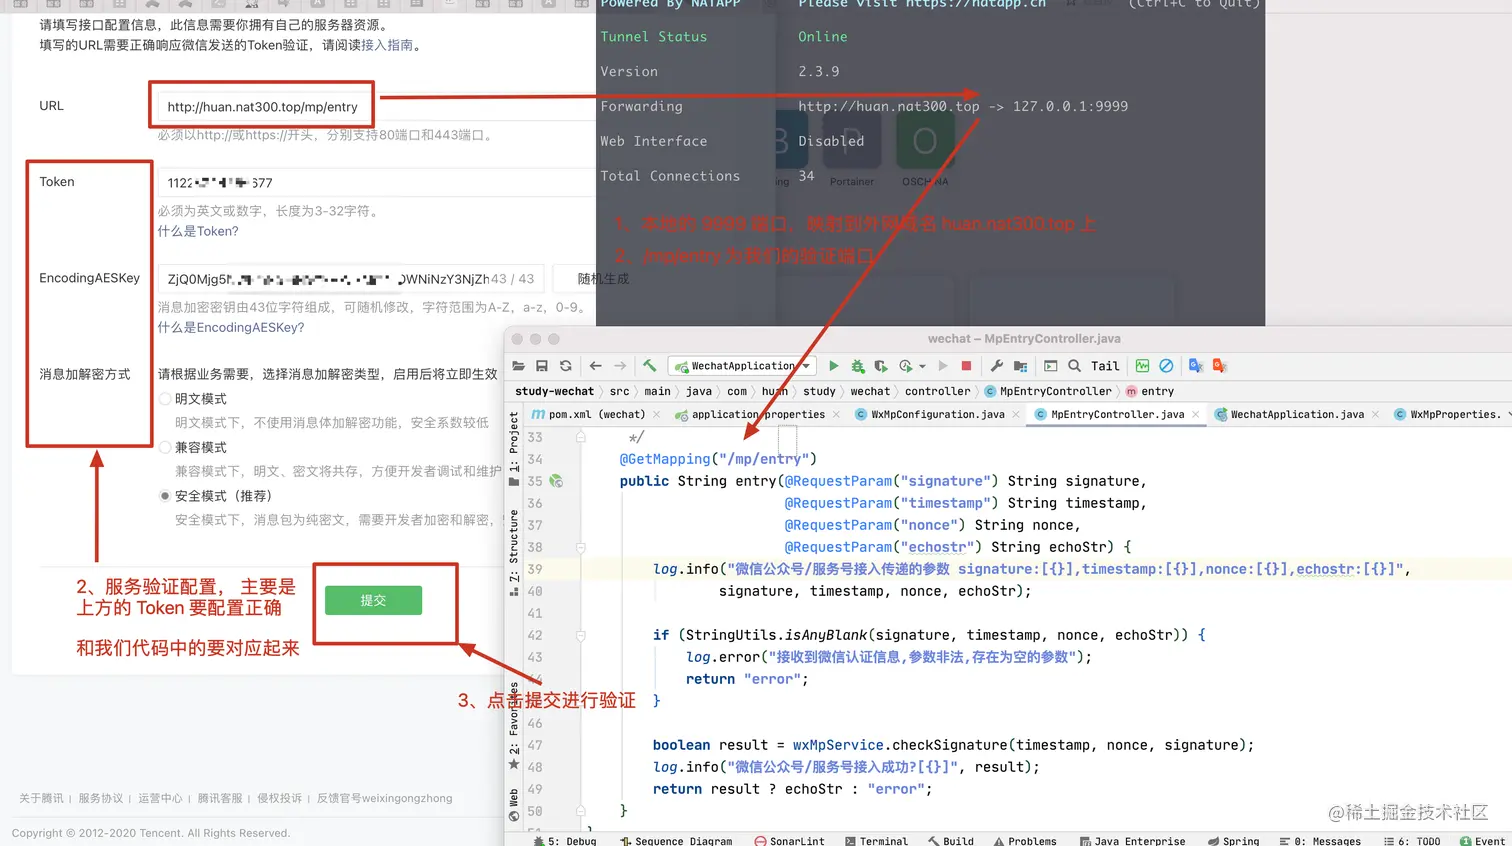This screenshot has width=1512, height=846.
Task: Click the Tail button in IntelliJ toolbar
Action: (1105, 366)
